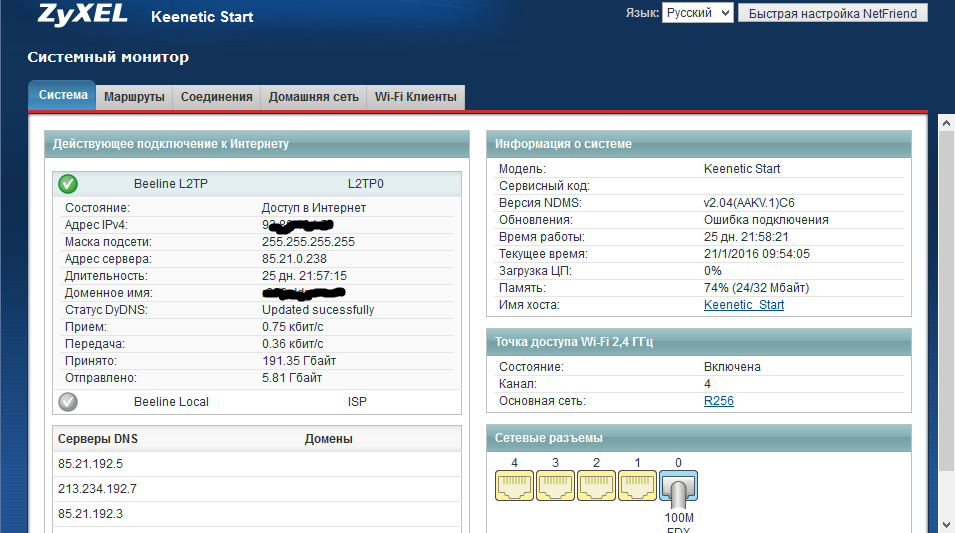Click green checkmark icon for Beeline L2TP
955x533 pixels.
68,183
